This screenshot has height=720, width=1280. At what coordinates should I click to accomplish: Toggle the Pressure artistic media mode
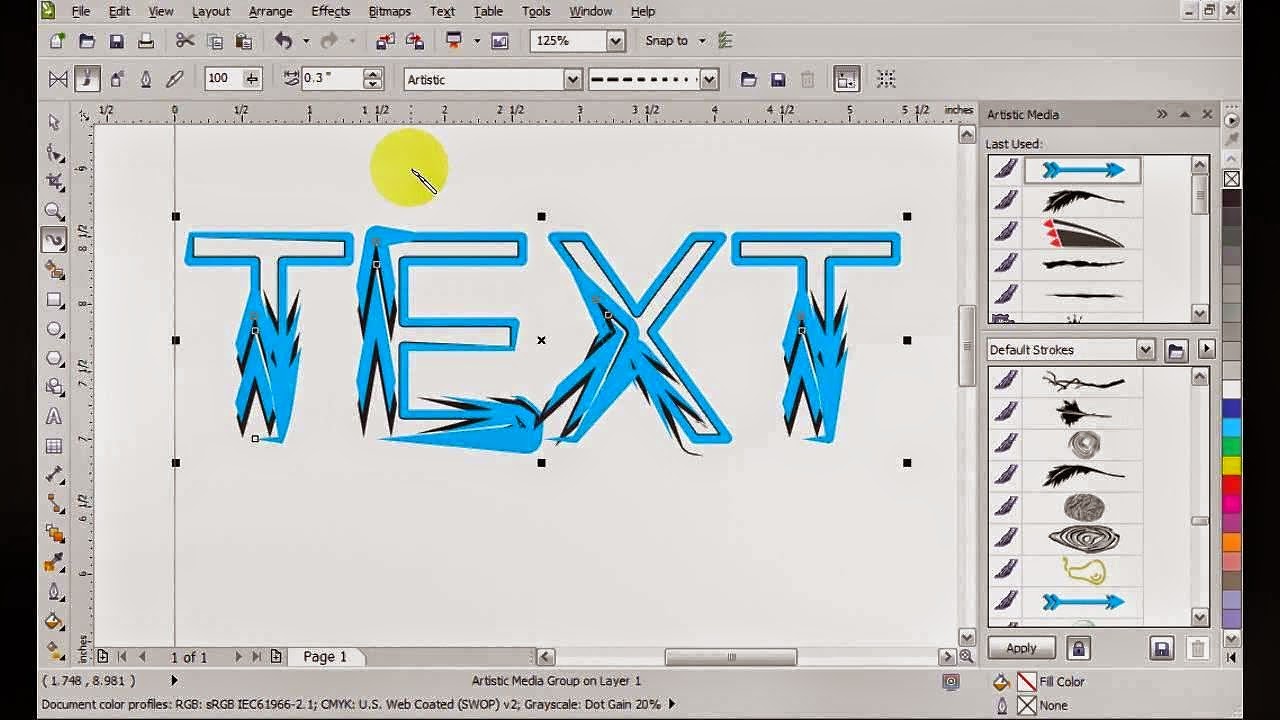[x=175, y=79]
